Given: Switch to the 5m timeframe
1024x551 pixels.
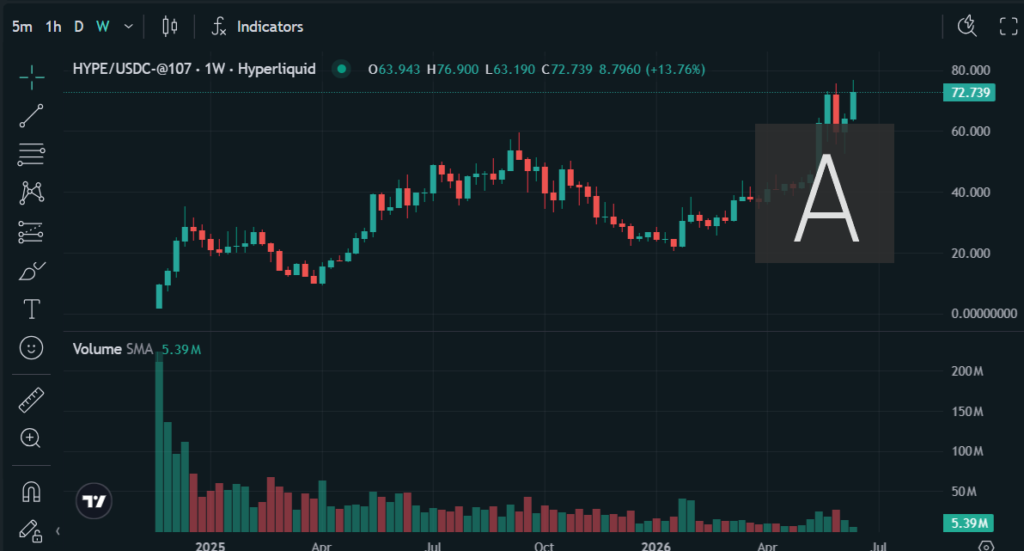Looking at the screenshot, I should pyautogui.click(x=22, y=27).
